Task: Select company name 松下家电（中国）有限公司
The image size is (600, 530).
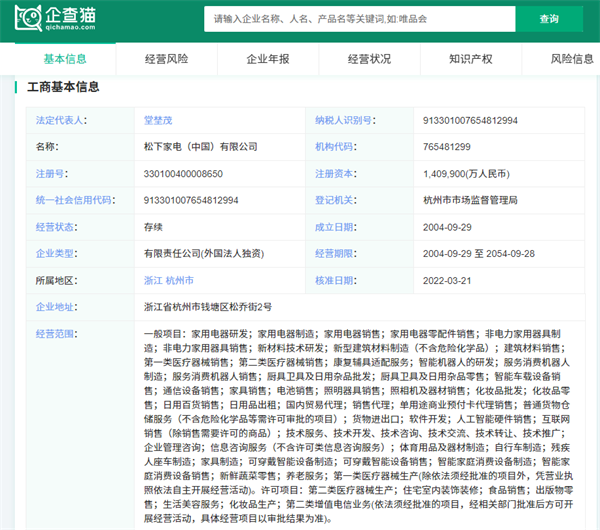Action: 201,147
